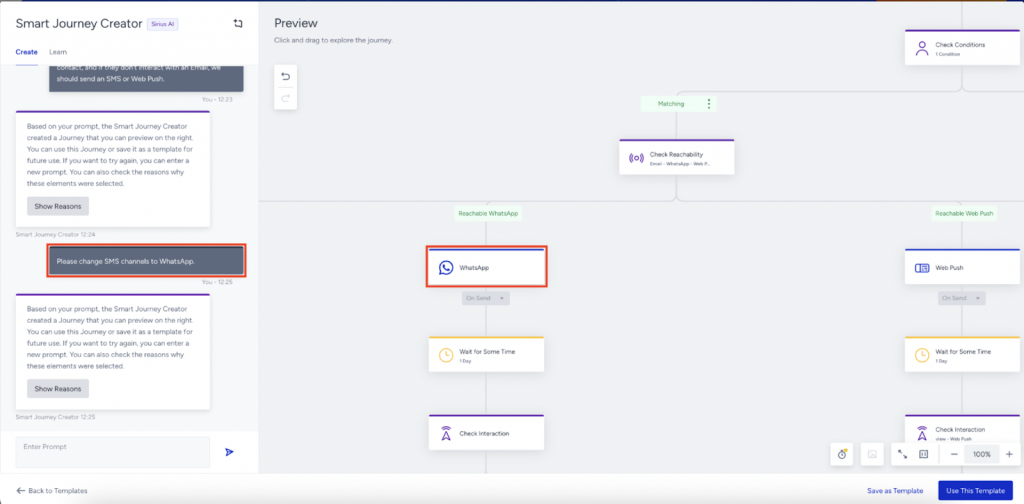Click the WhatsApp node icon
Image resolution: width=1024 pixels, height=504 pixels.
click(x=446, y=268)
